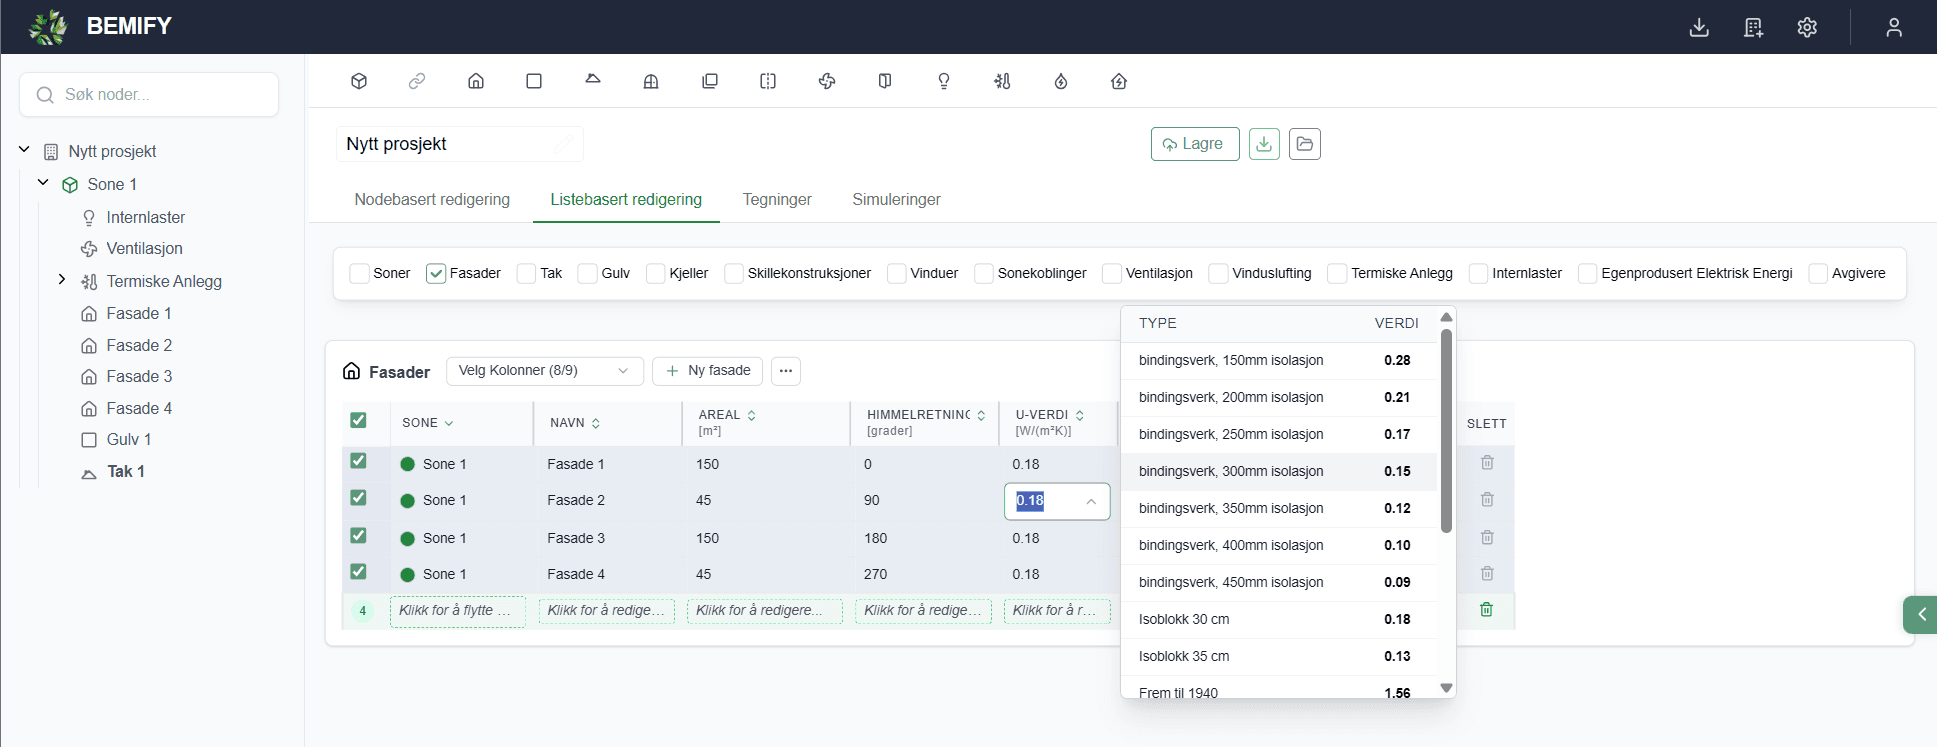Uncheck the Fasader filter checkbox
Image resolution: width=1937 pixels, height=747 pixels.
[436, 273]
